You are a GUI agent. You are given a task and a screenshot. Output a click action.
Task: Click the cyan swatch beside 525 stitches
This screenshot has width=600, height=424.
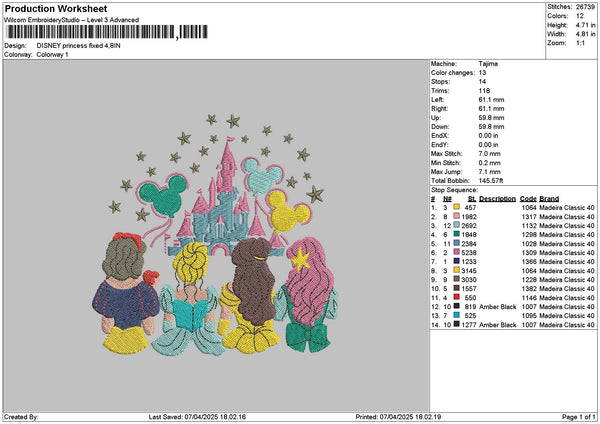coord(457,315)
